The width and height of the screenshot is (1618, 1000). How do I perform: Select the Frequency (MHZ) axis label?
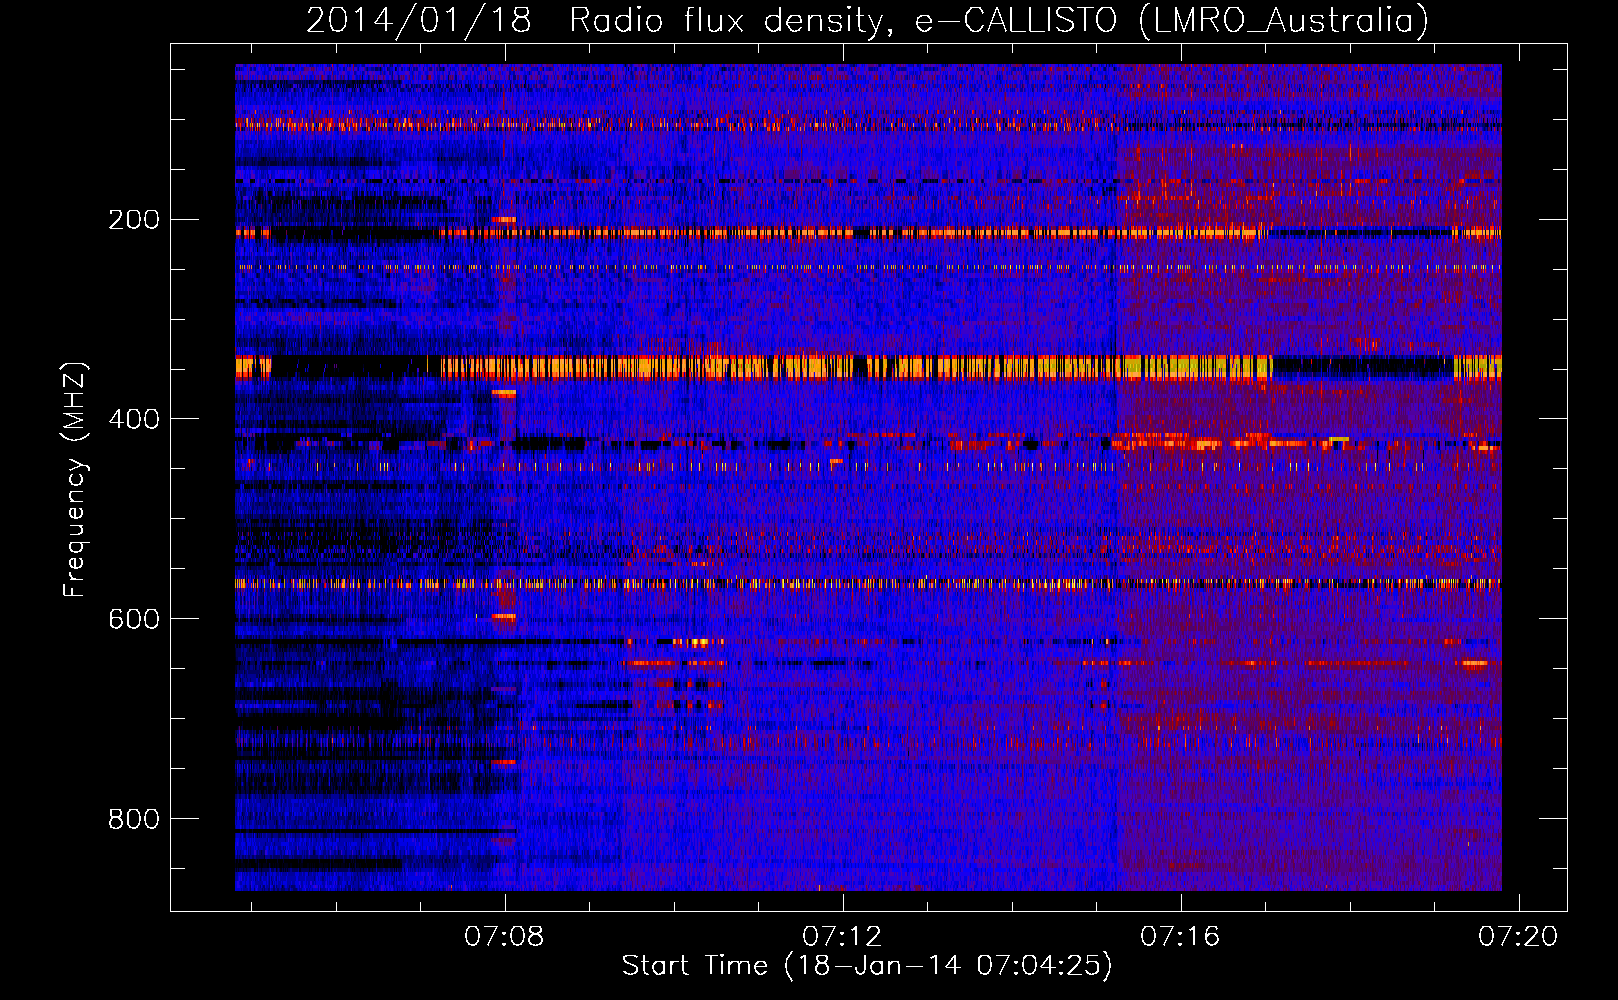pos(75,480)
